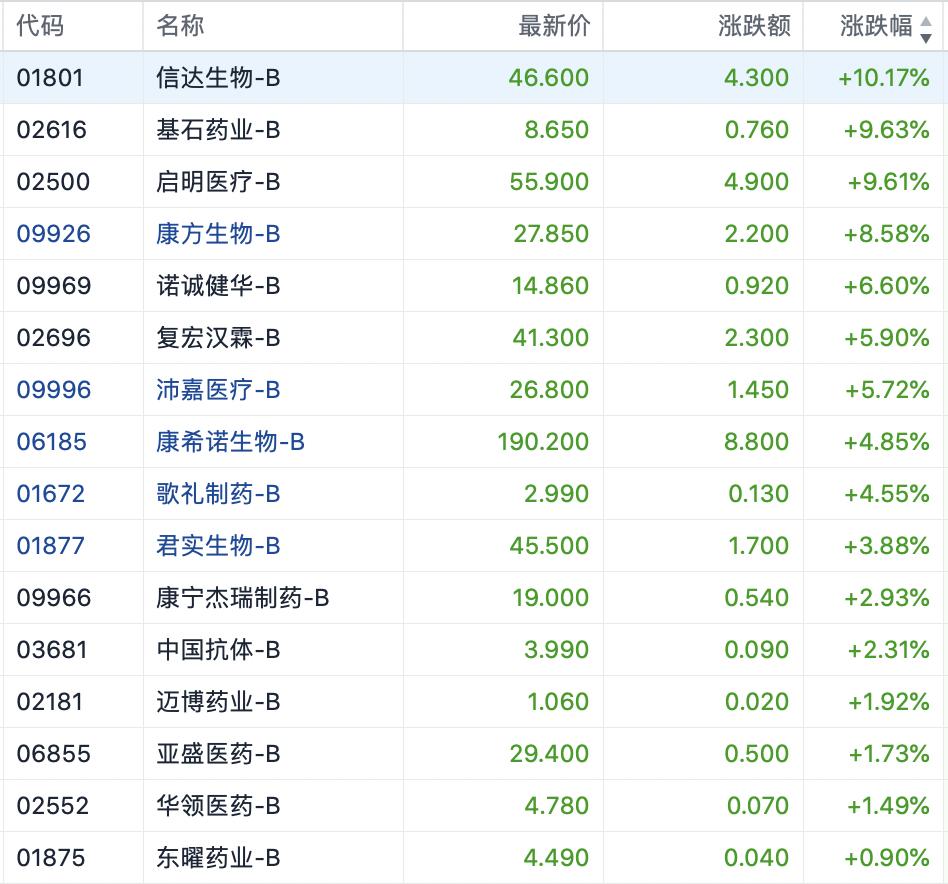Click change amount 1.450
The image size is (948, 884).
click(x=758, y=390)
